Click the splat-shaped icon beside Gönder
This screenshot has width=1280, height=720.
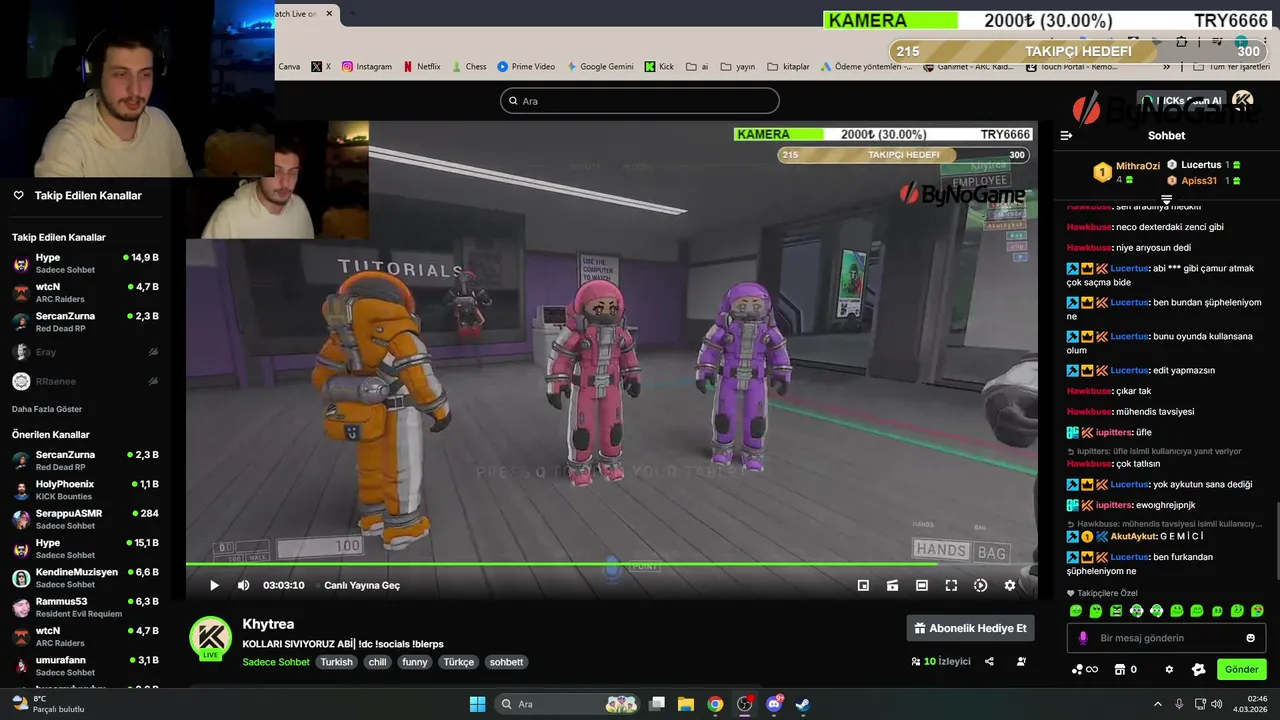[1199, 670]
